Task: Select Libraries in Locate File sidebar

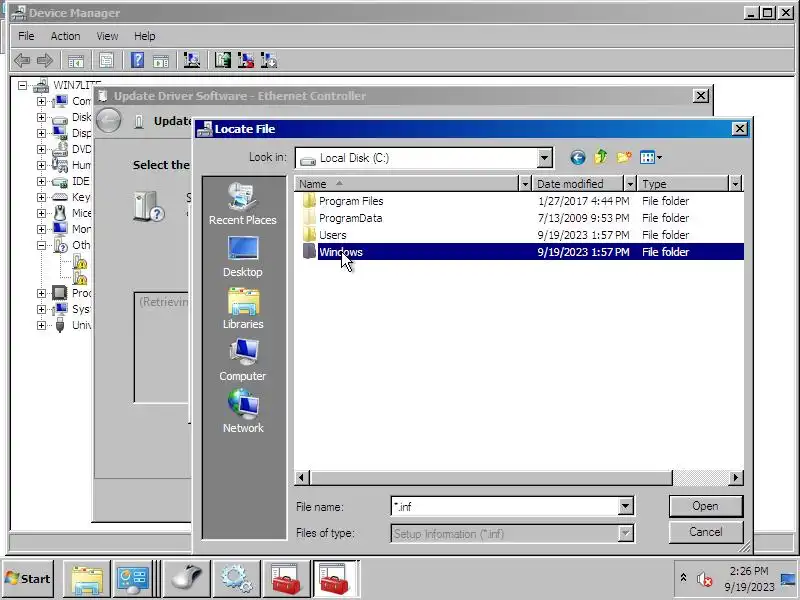Action: click(x=243, y=309)
